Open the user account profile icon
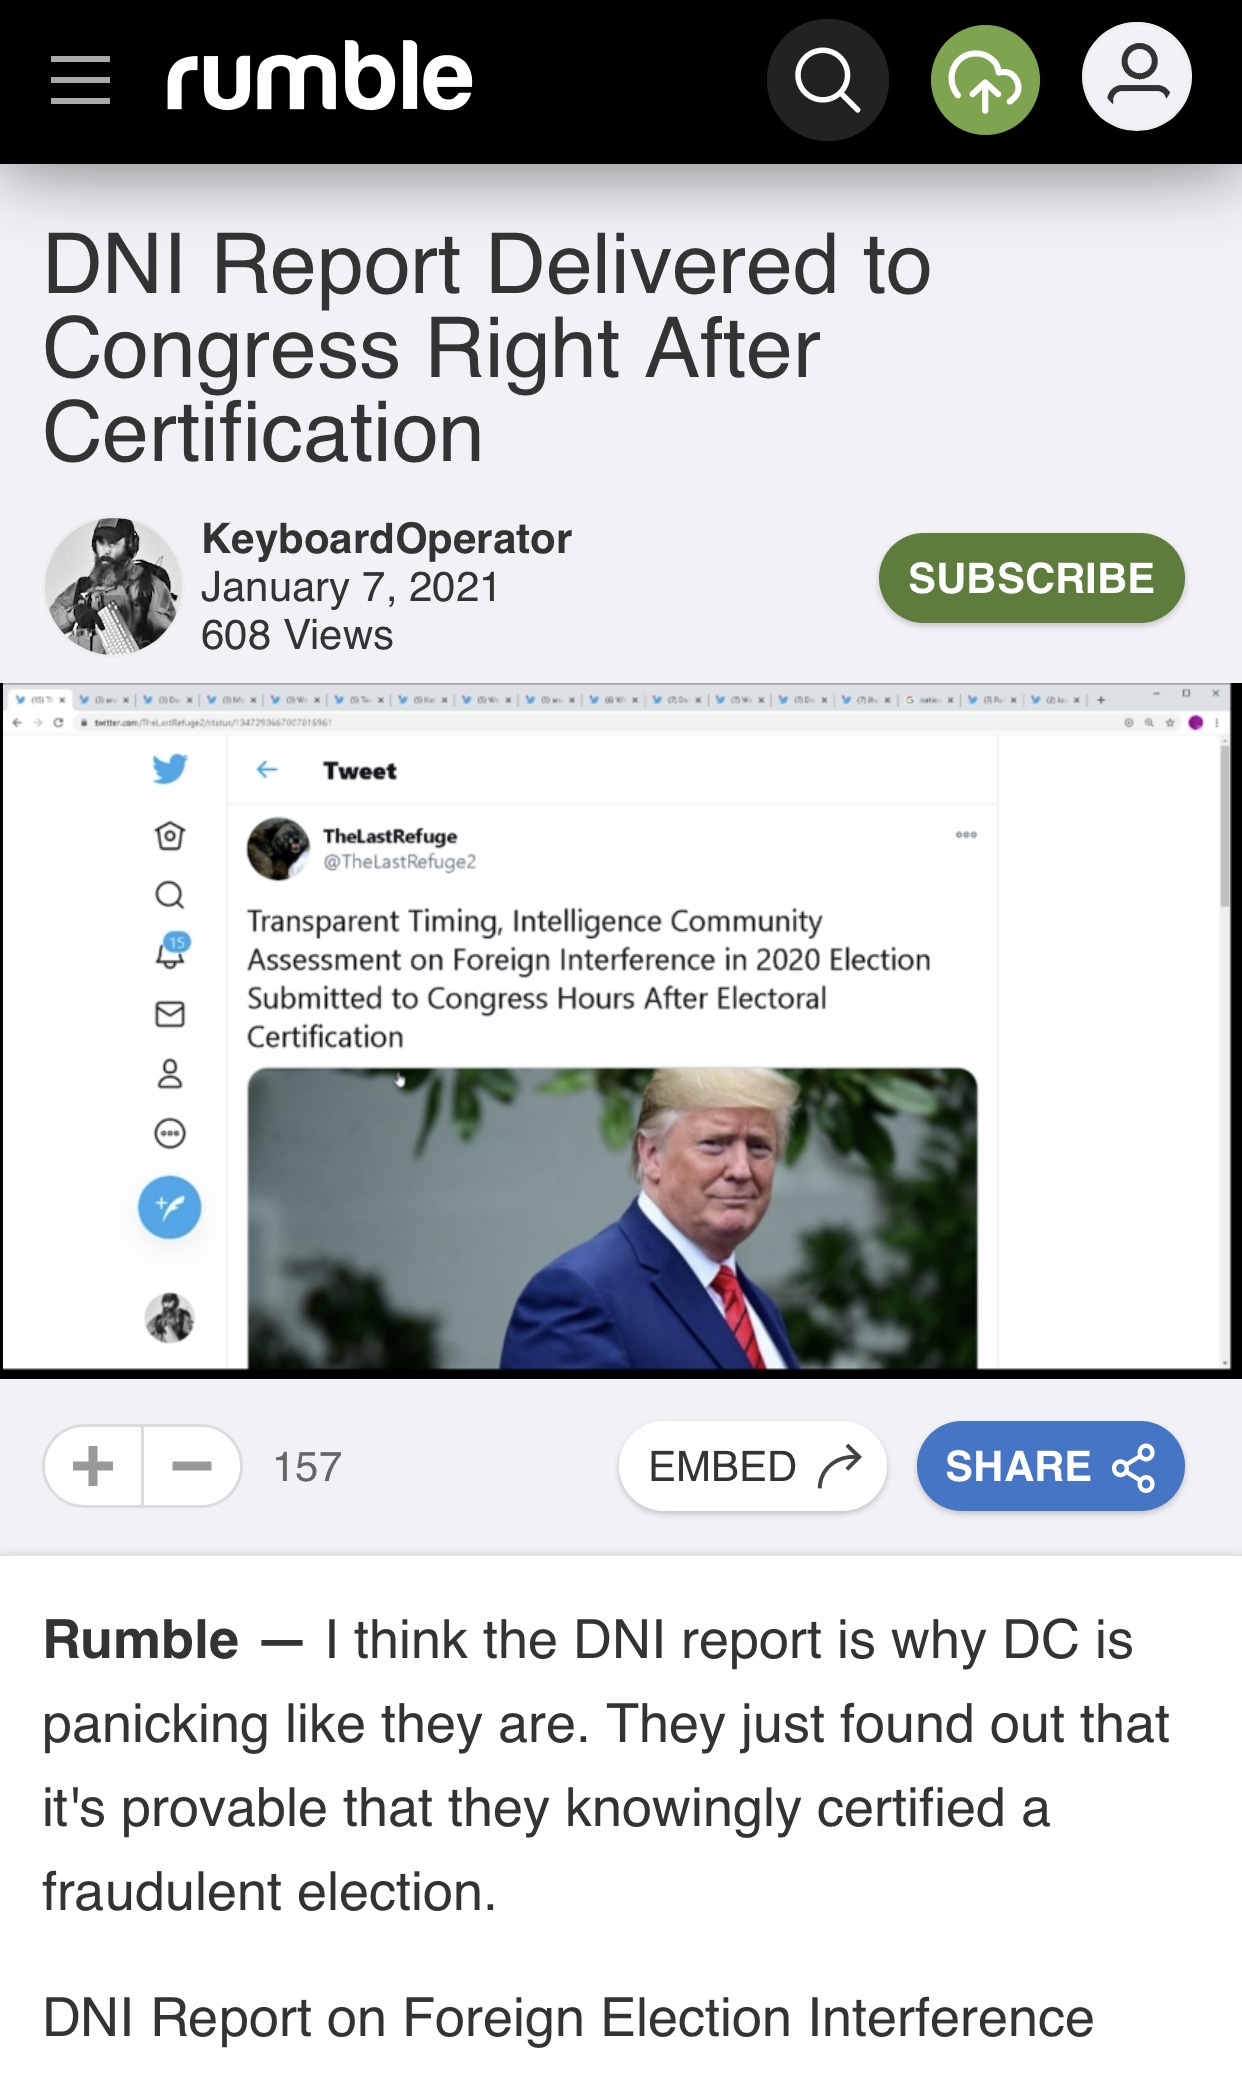1242x2081 pixels. [x=1137, y=77]
